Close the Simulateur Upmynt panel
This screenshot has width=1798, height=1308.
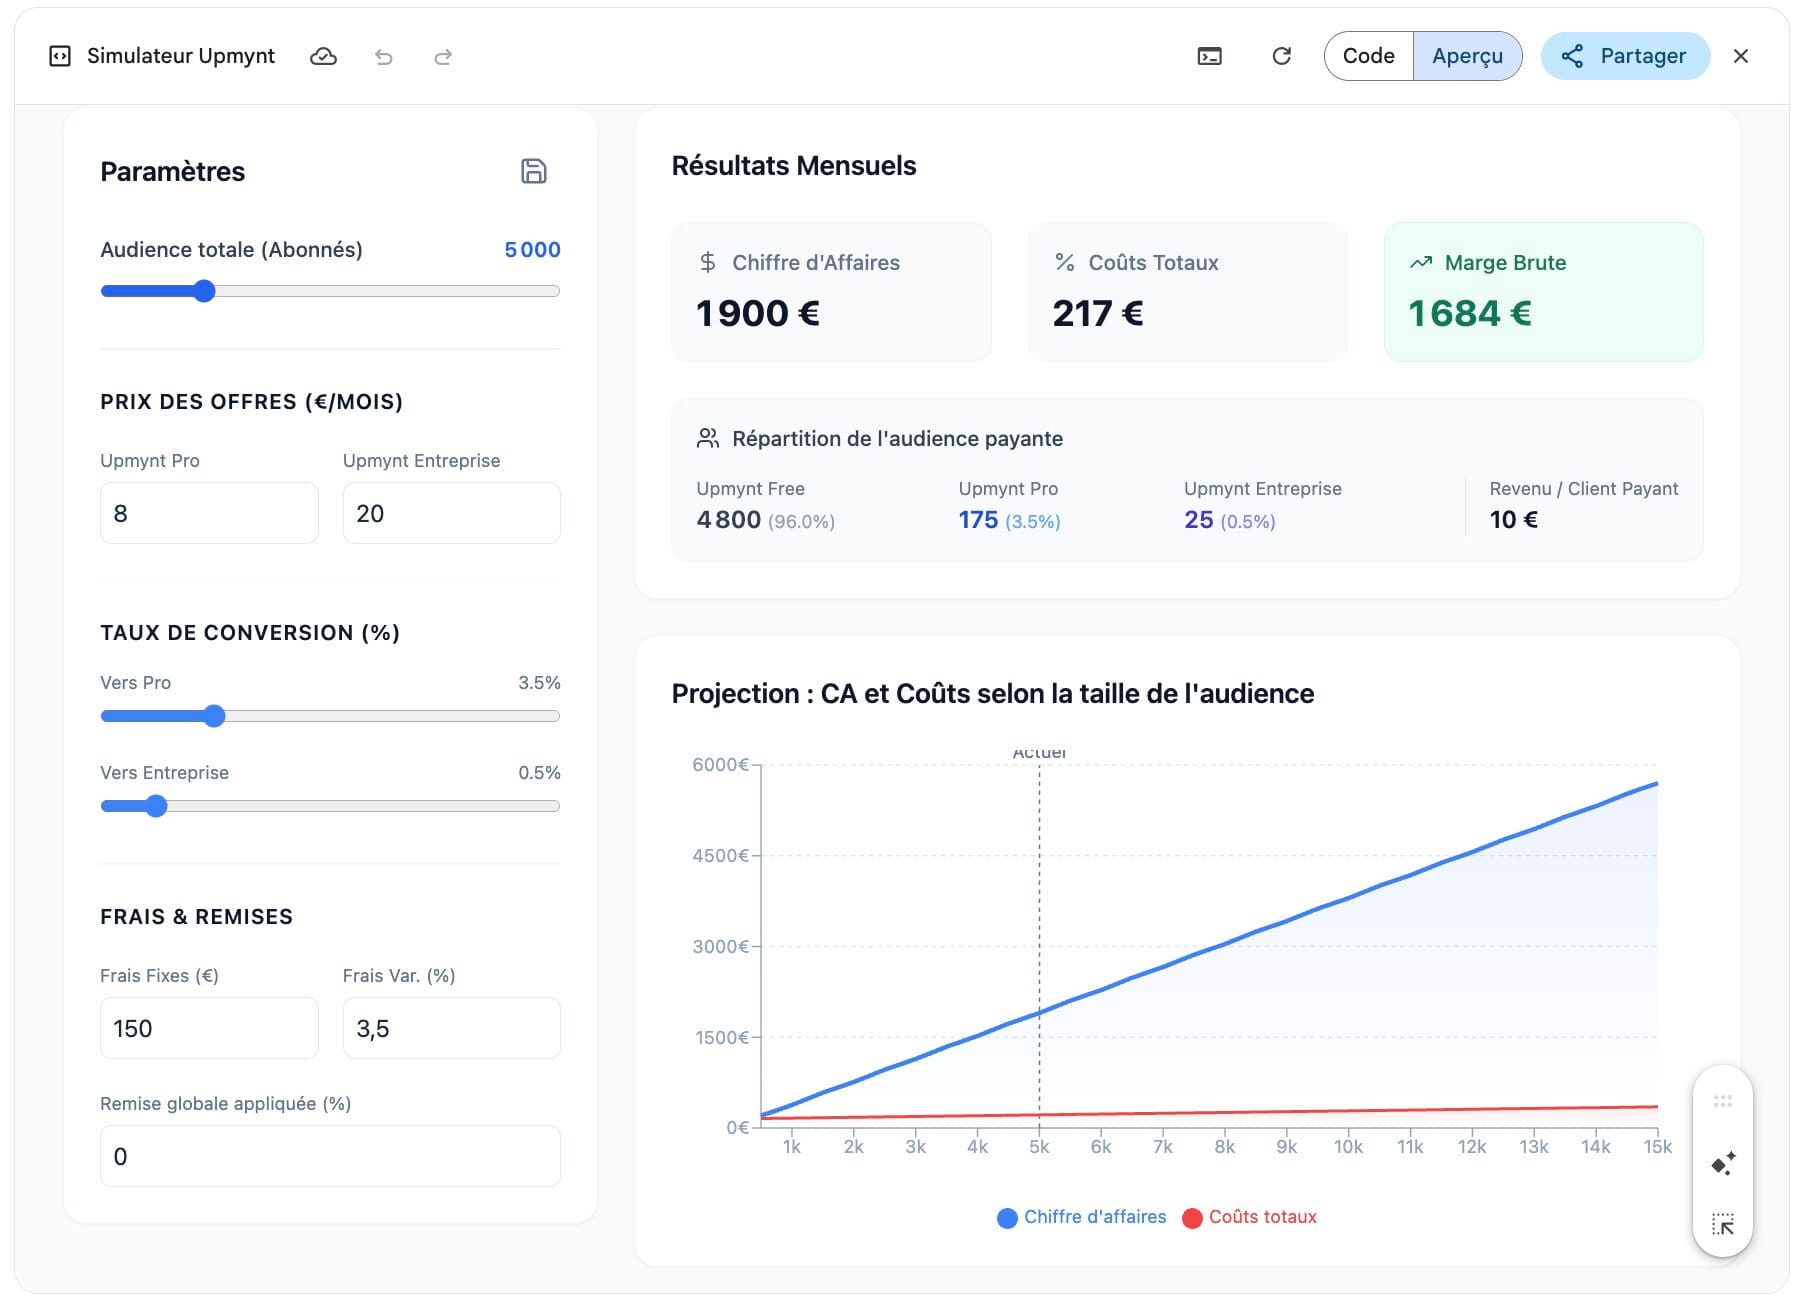point(1740,57)
